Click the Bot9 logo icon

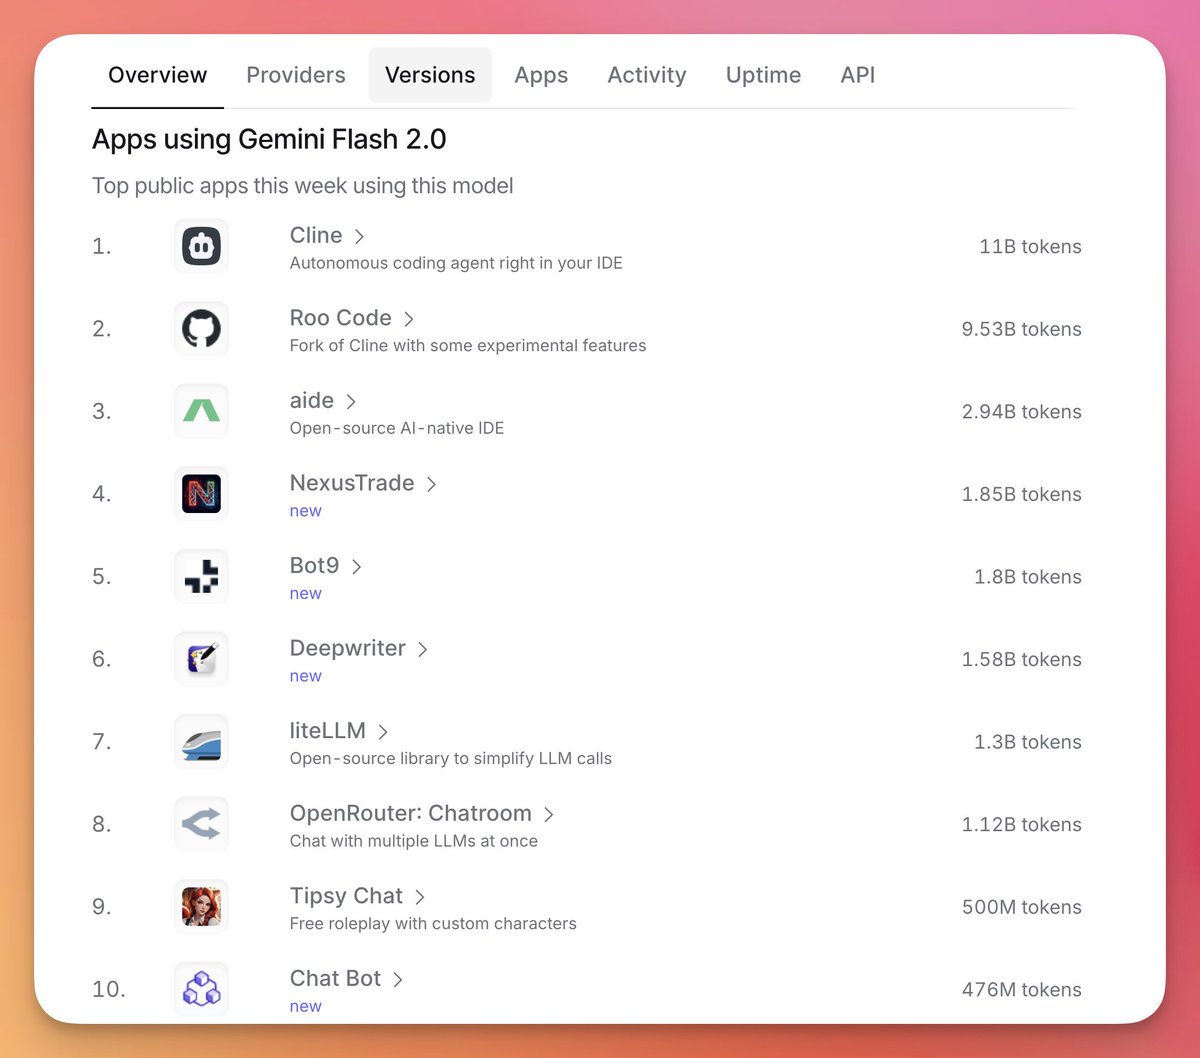pos(201,576)
